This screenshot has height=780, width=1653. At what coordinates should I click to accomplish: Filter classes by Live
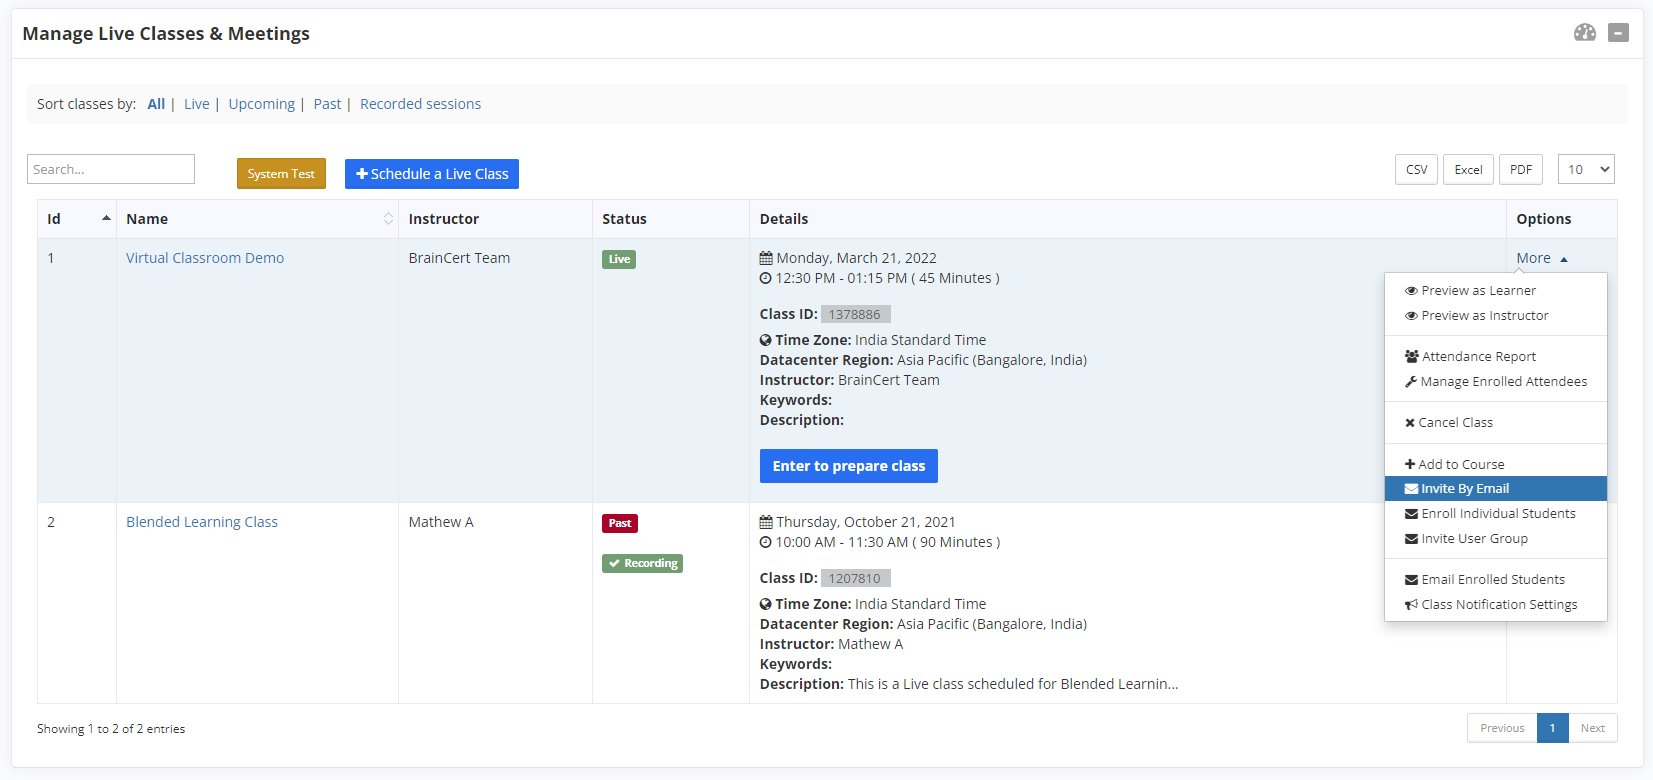click(x=197, y=104)
